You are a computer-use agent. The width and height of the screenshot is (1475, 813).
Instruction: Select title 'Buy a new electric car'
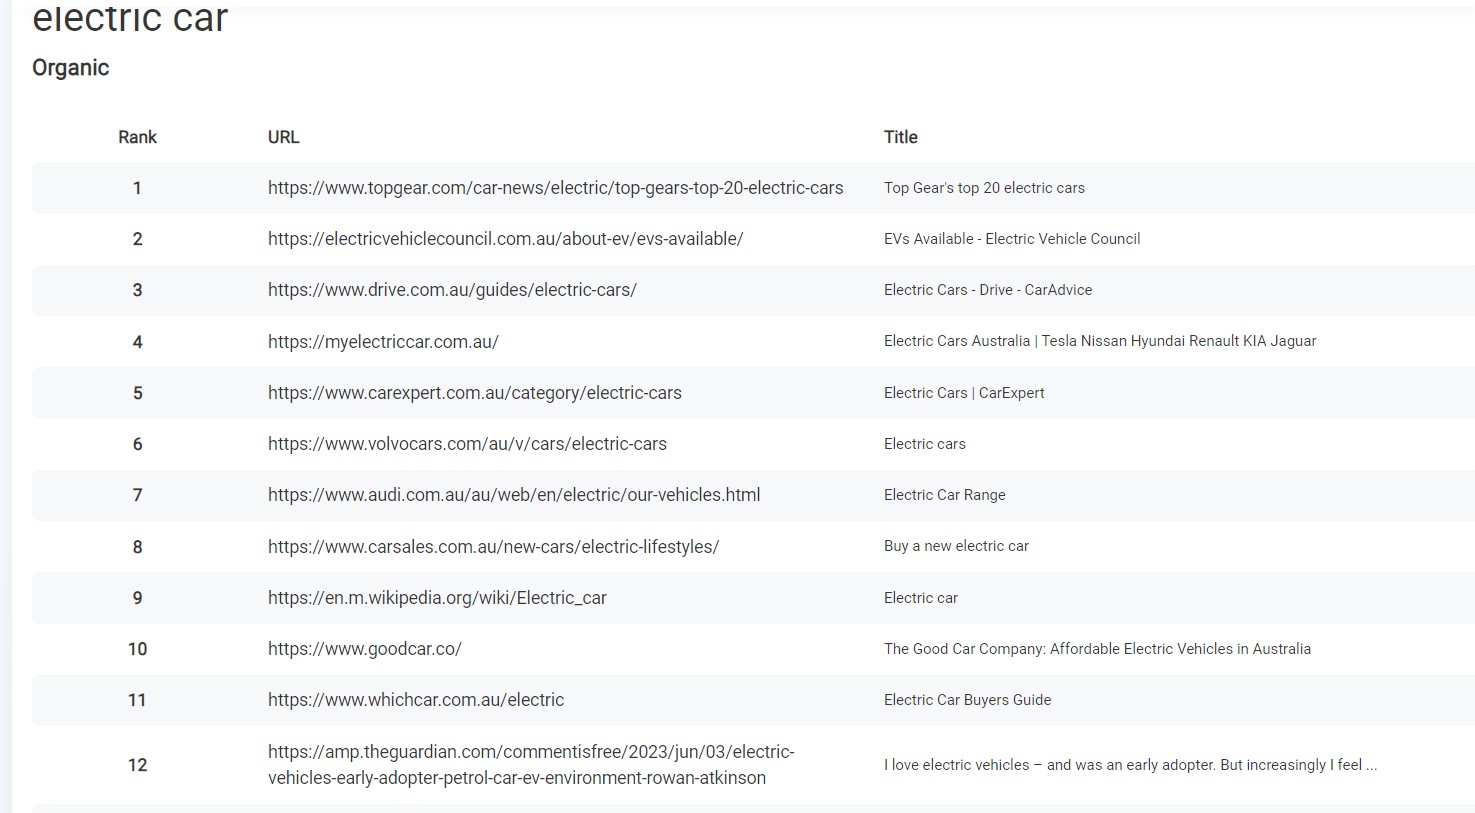956,546
